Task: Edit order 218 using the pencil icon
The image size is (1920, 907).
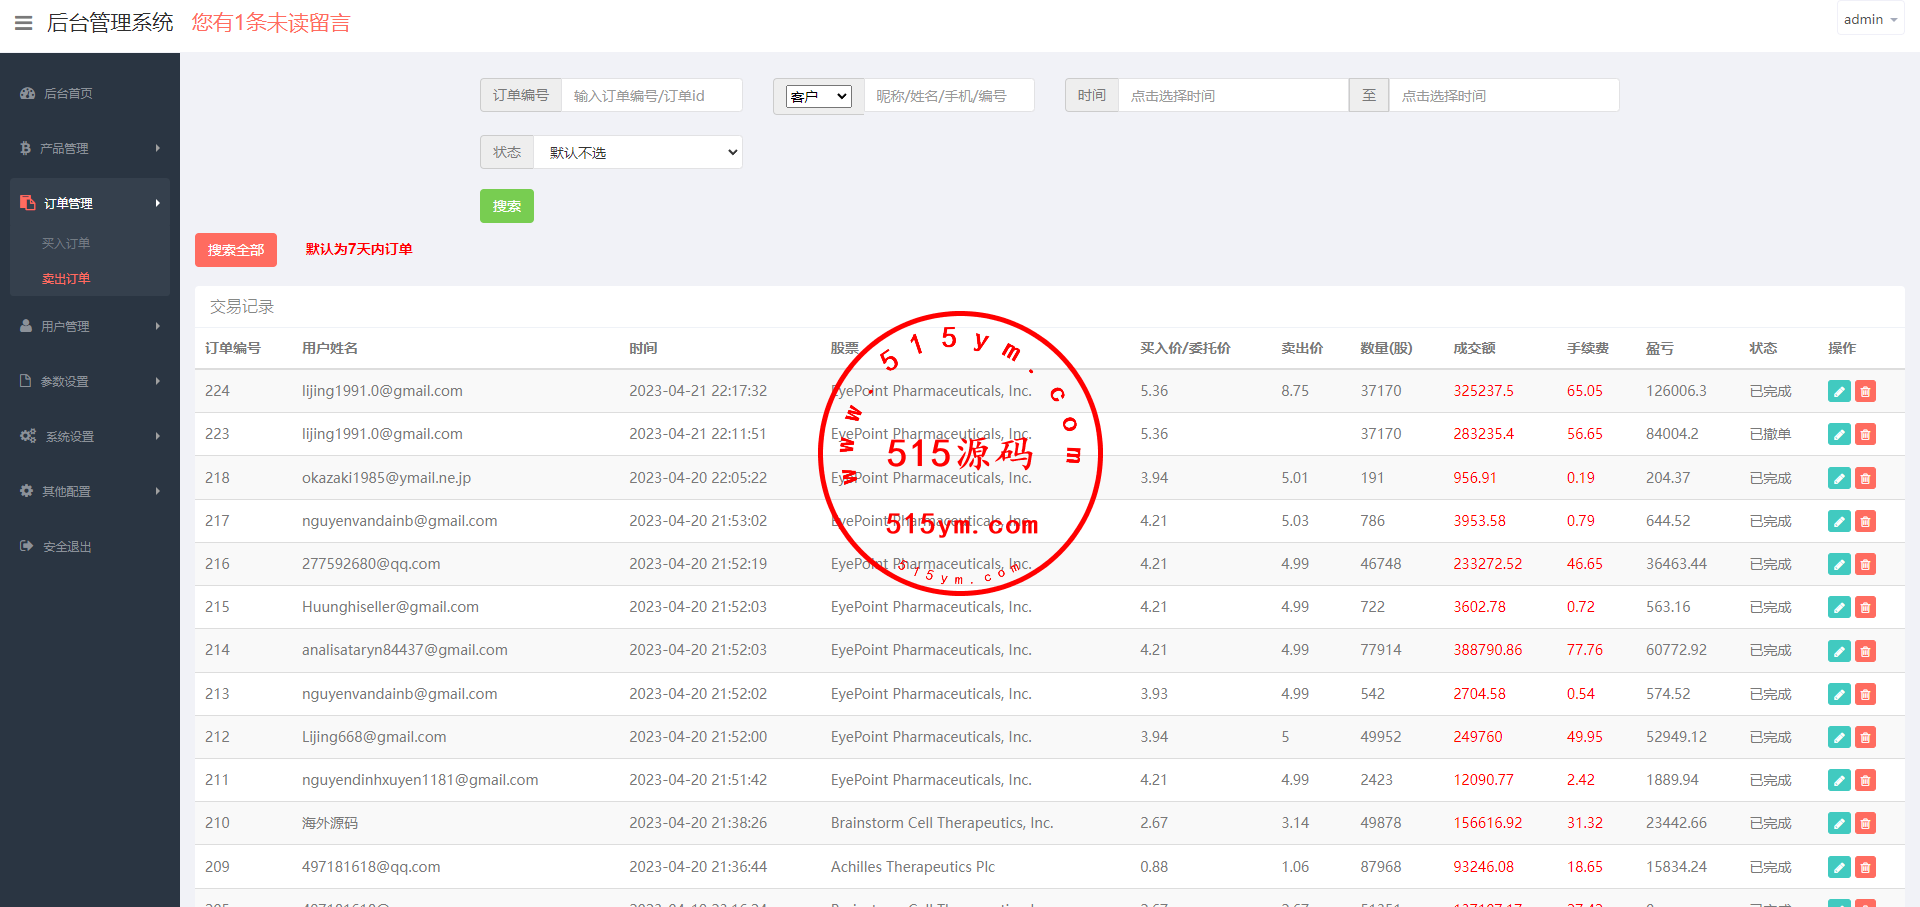Action: tap(1838, 478)
